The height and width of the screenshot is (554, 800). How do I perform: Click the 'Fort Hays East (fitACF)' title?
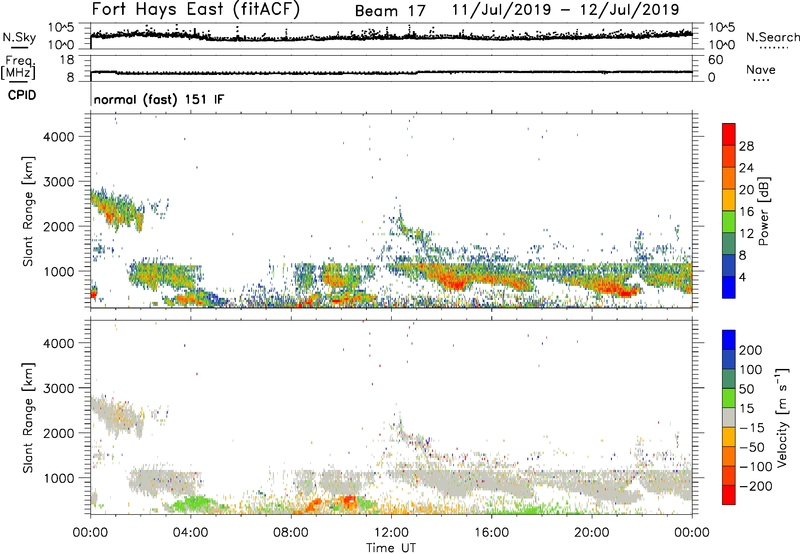point(196,10)
